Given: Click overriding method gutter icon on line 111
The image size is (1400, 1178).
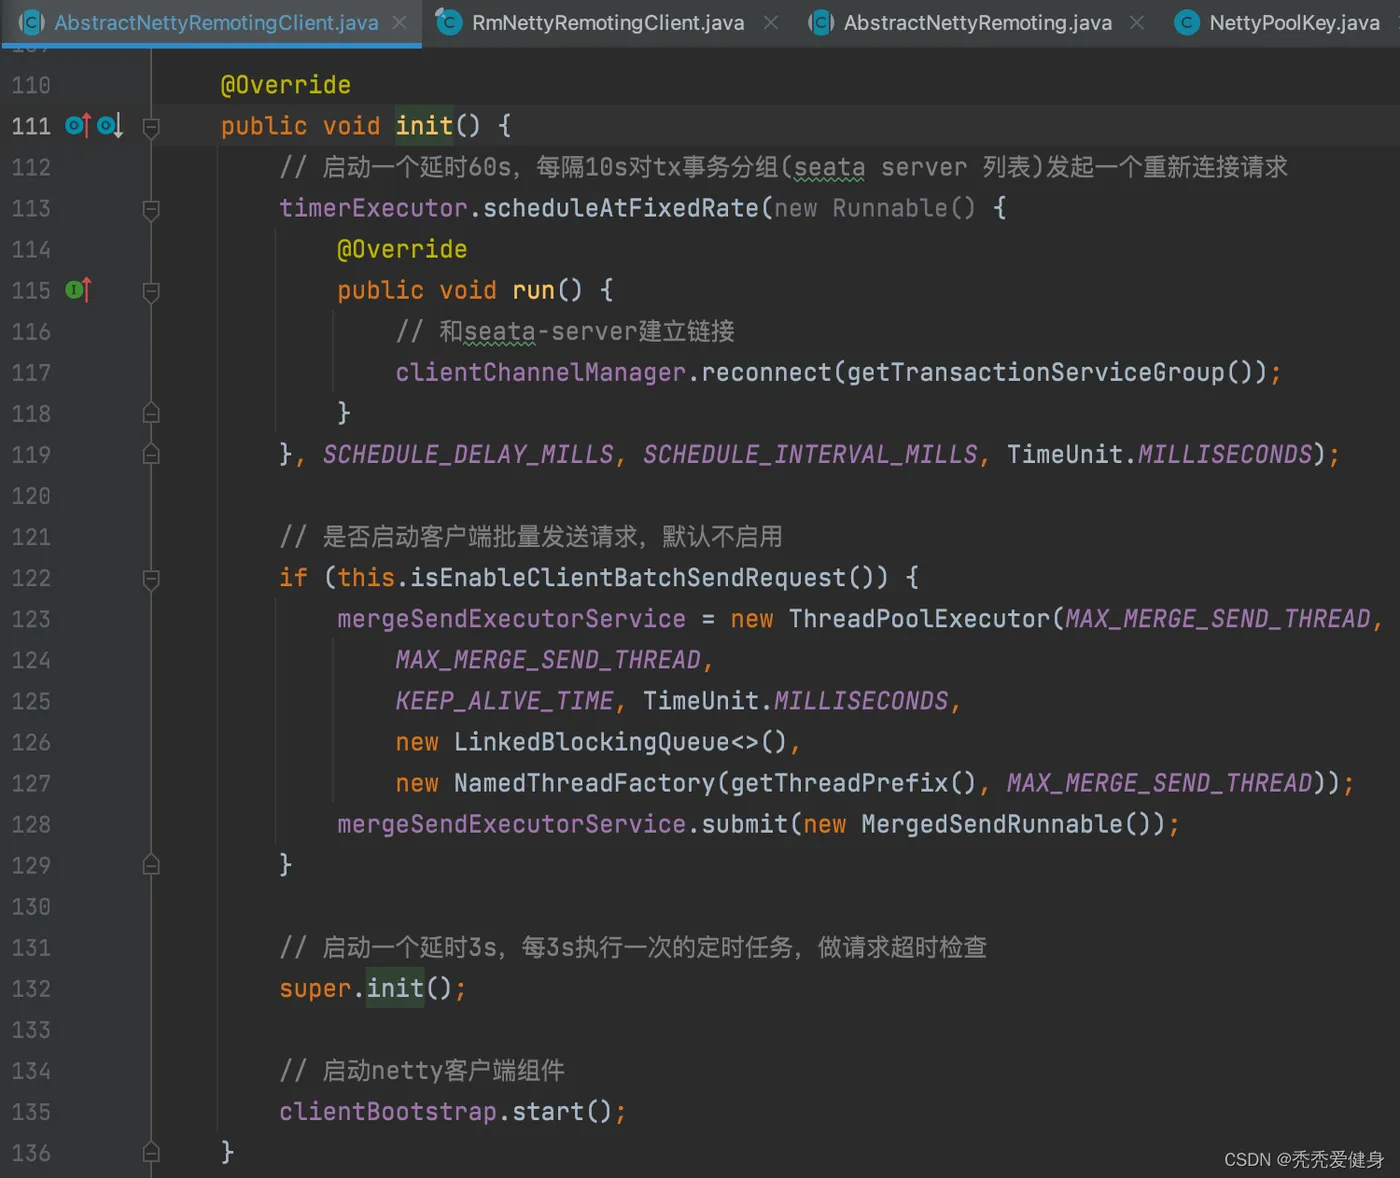Looking at the screenshot, I should click(x=78, y=125).
